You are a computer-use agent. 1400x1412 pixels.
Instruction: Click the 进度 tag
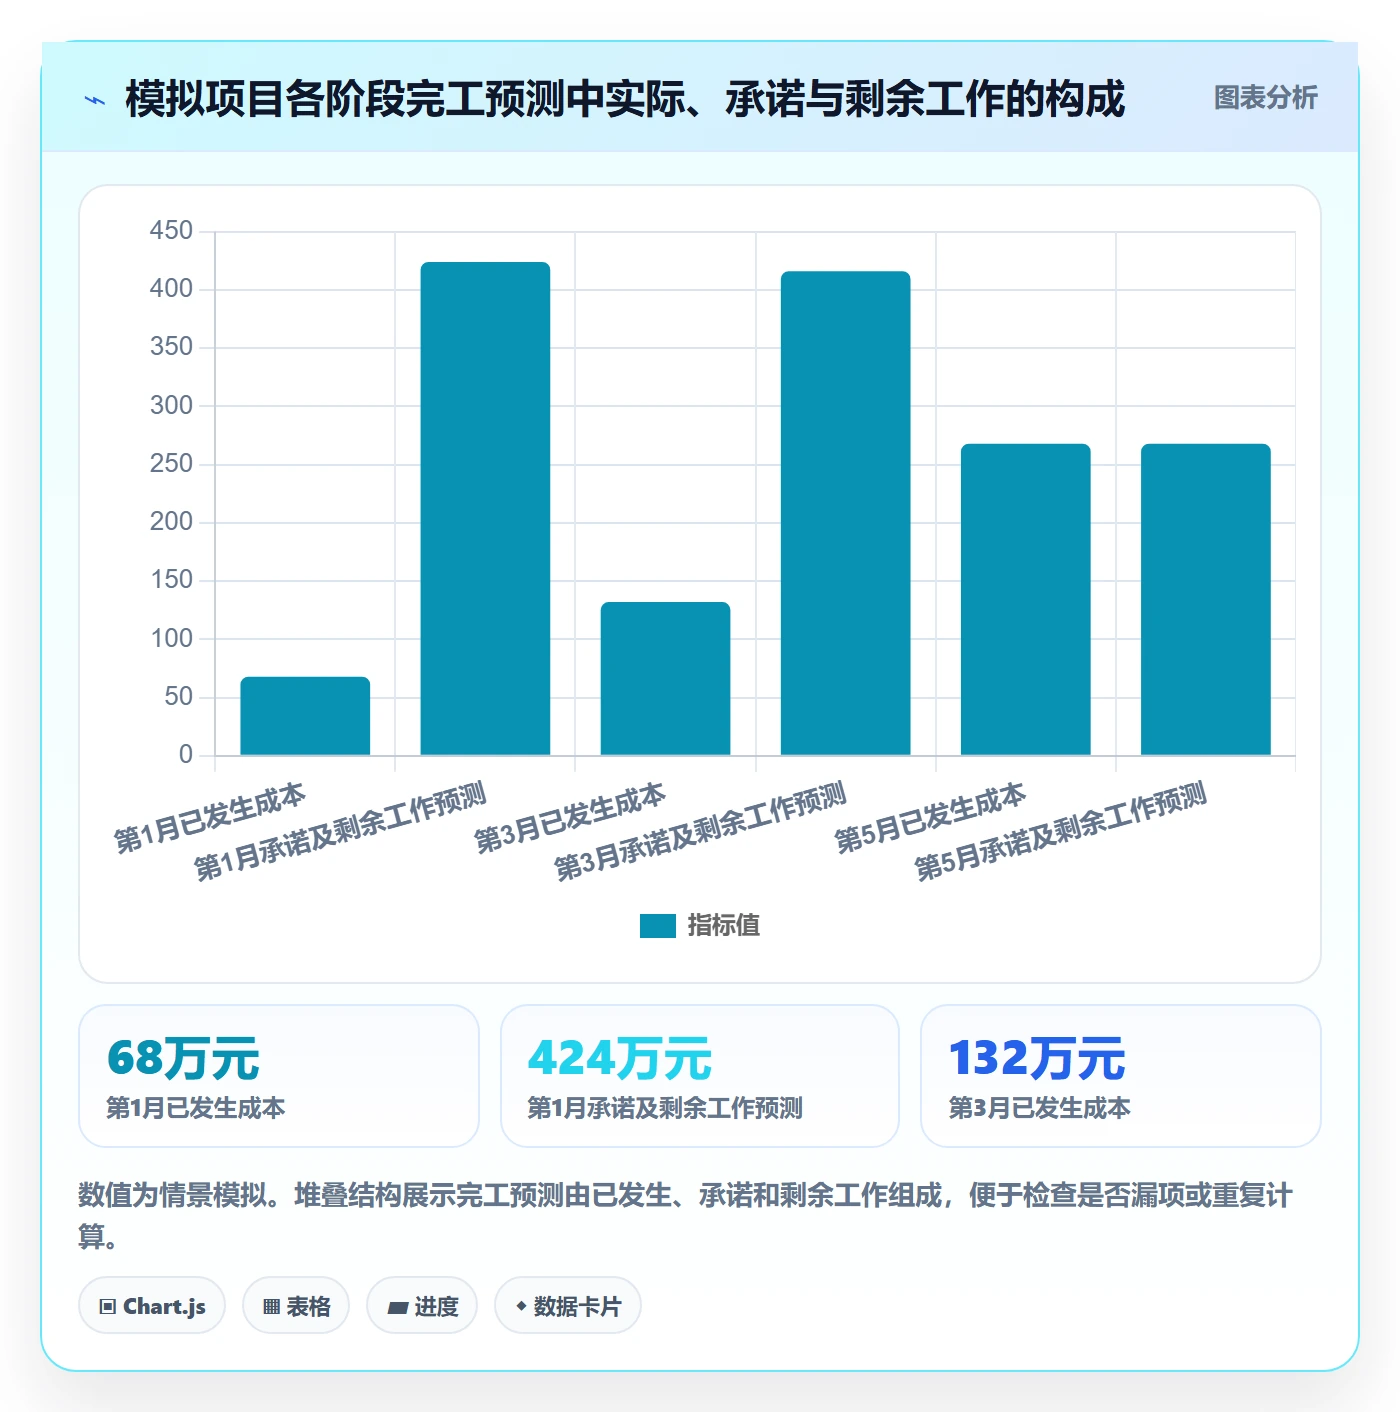tap(422, 1306)
